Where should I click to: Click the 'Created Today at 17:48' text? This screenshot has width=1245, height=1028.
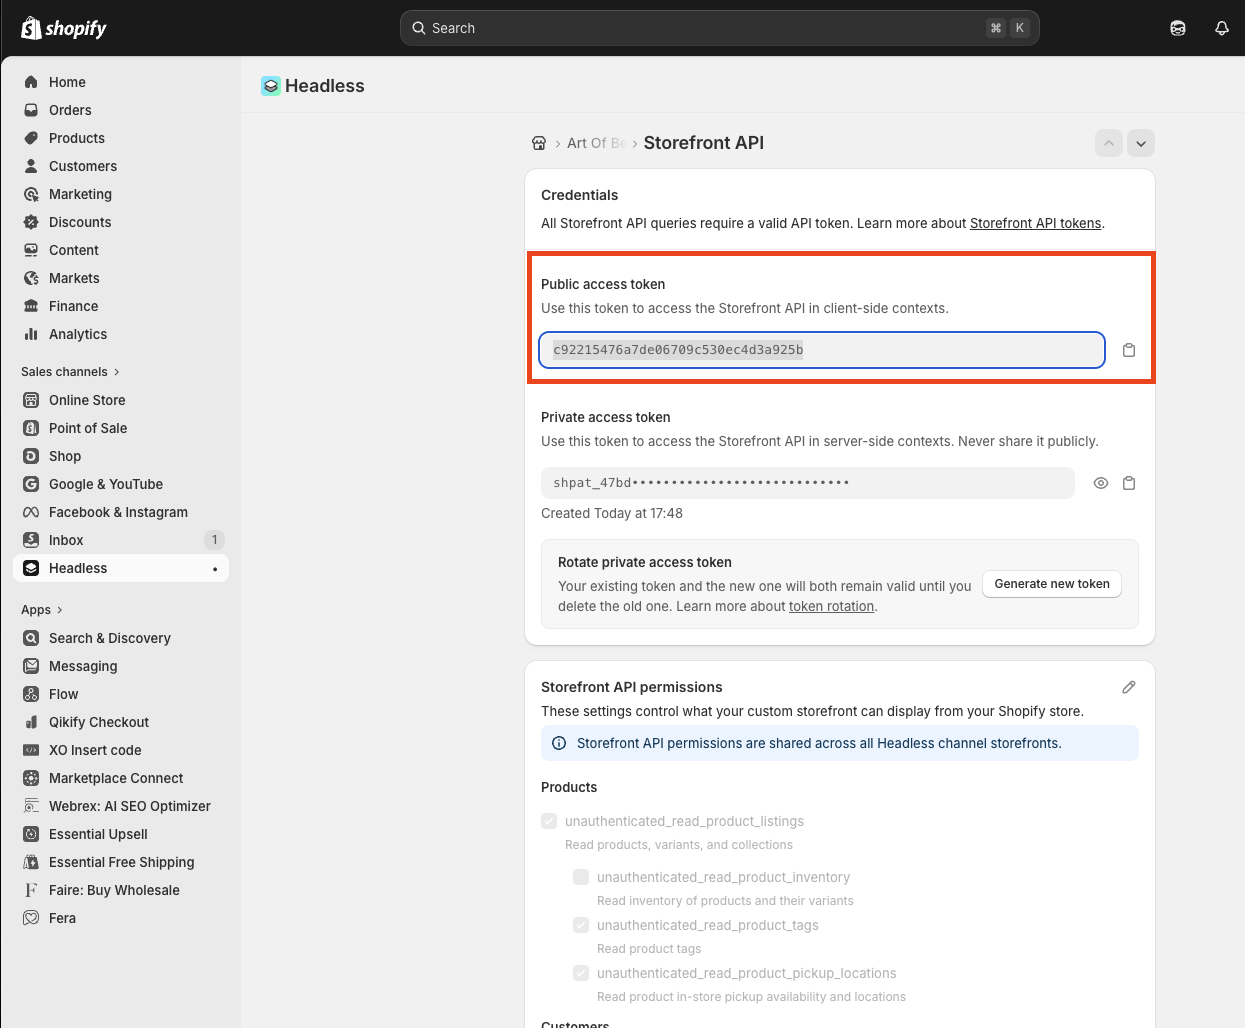tap(612, 513)
